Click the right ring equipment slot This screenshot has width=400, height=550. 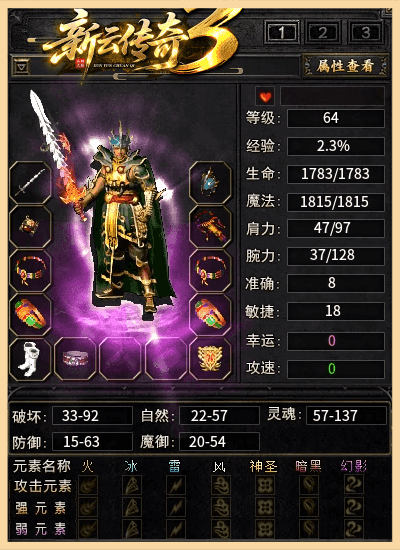pos(210,315)
